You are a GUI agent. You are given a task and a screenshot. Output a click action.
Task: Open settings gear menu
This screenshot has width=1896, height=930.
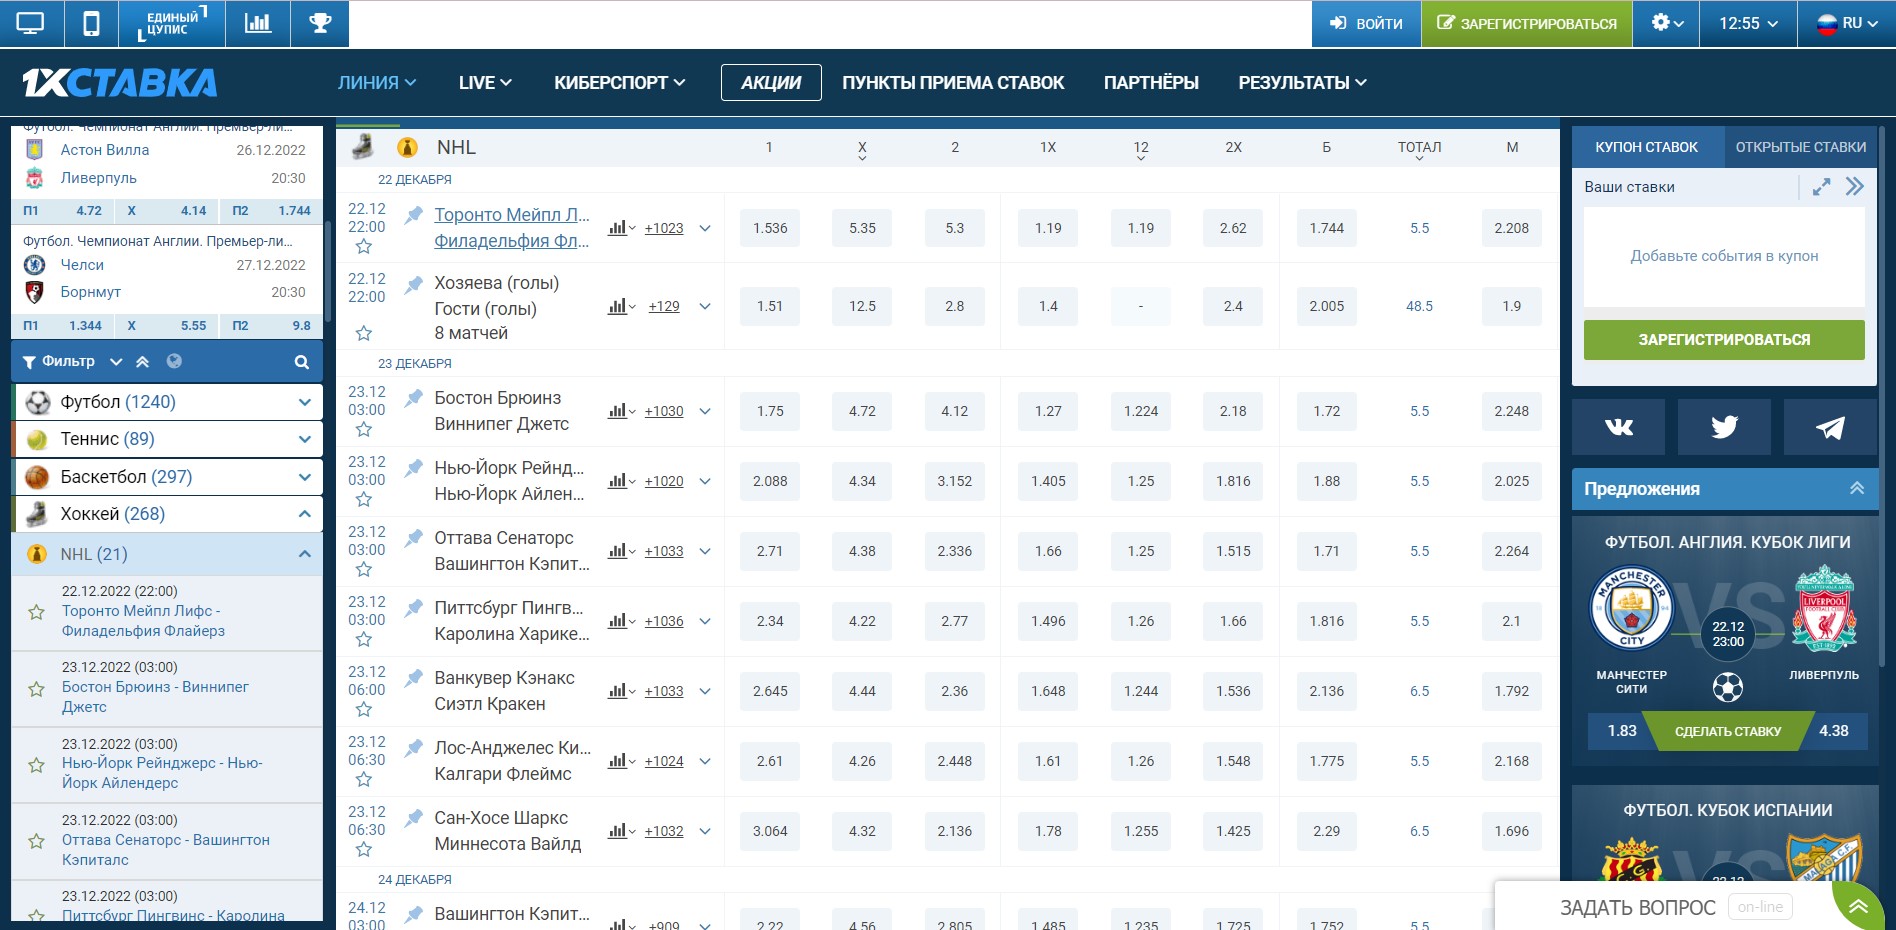(x=1667, y=23)
